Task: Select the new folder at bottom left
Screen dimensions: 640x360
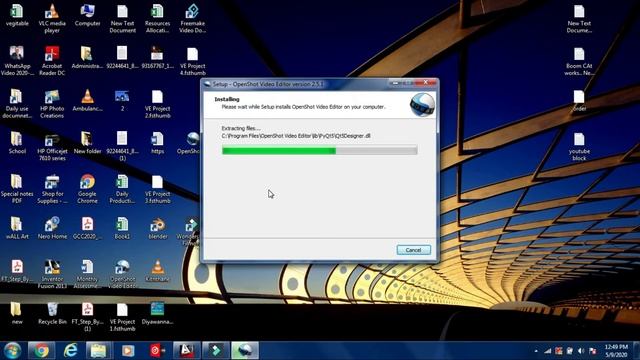Action: pos(17,313)
